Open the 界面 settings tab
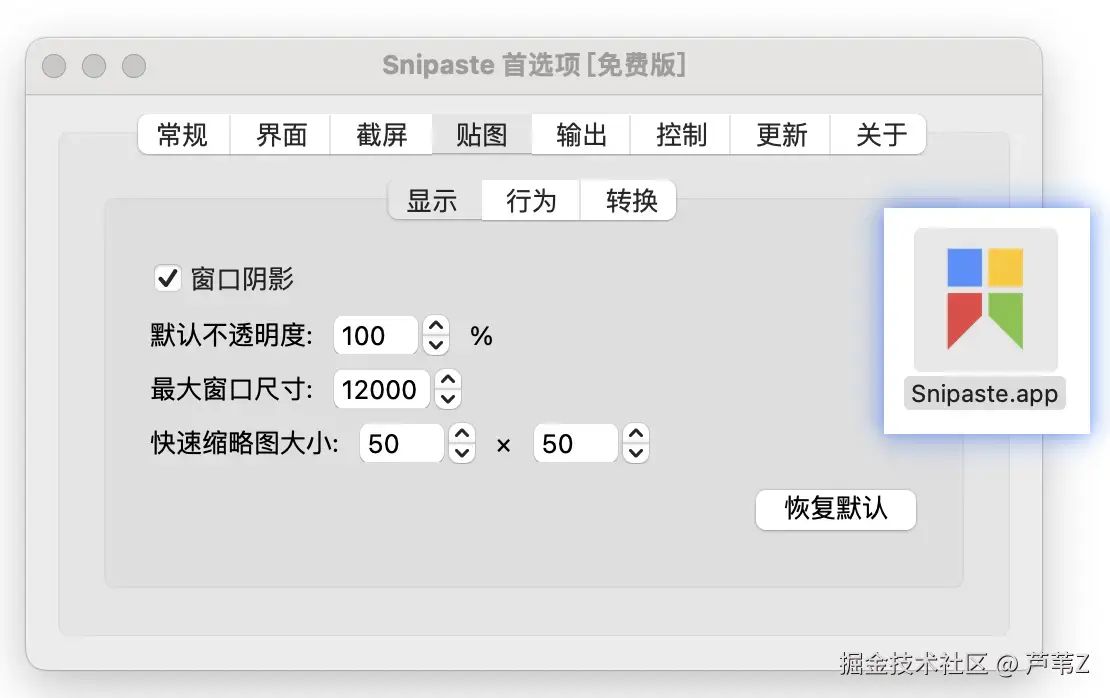Image resolution: width=1110 pixels, height=698 pixels. point(281,135)
